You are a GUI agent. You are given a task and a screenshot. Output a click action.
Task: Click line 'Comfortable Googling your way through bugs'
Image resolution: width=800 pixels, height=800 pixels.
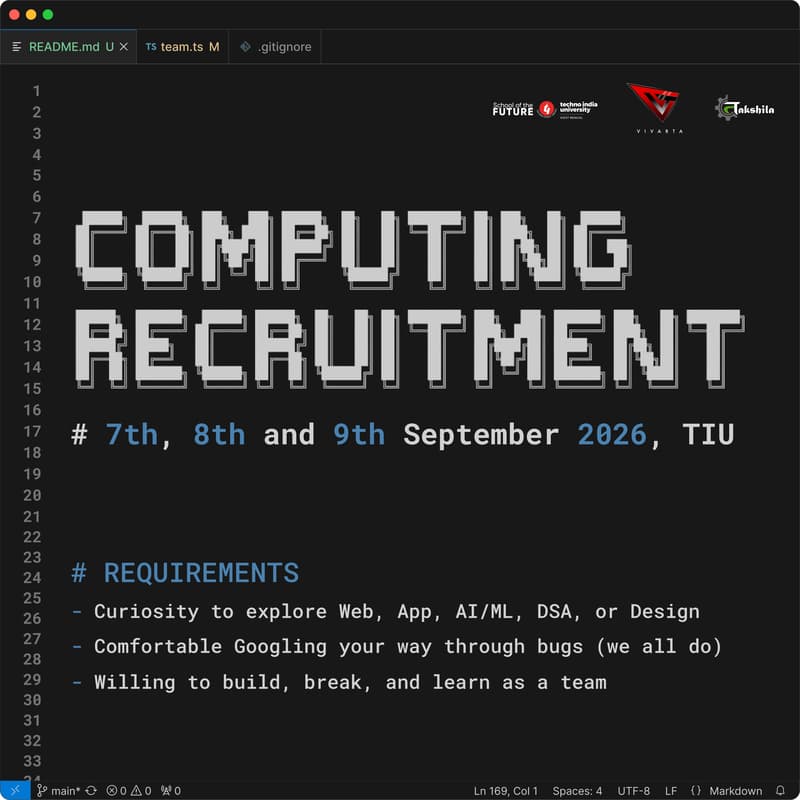point(397,647)
